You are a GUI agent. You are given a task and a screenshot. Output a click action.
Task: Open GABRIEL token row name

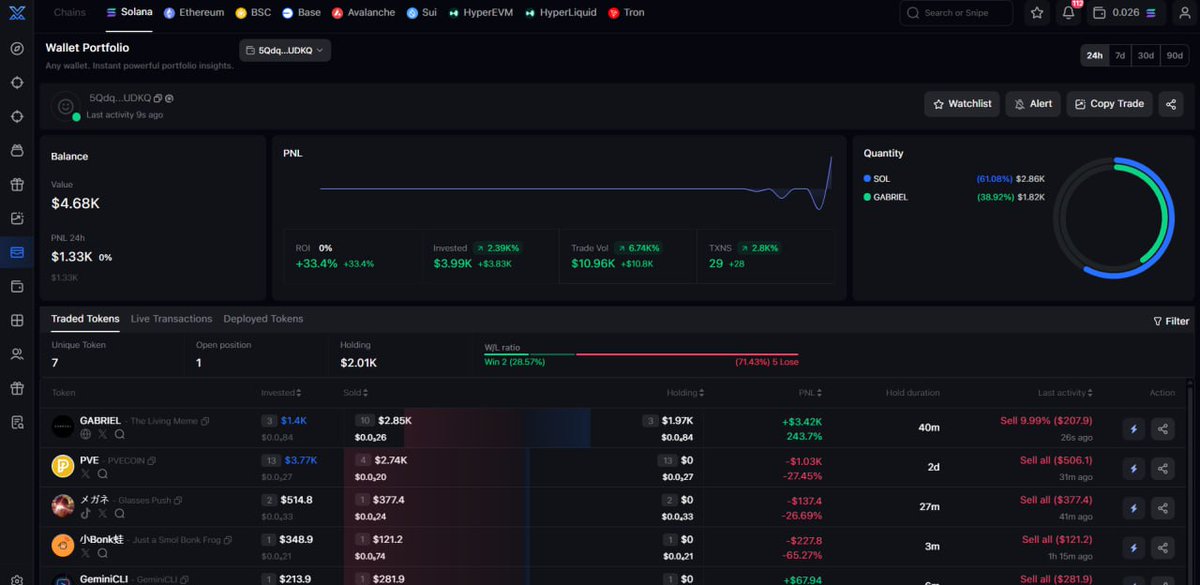[100, 421]
